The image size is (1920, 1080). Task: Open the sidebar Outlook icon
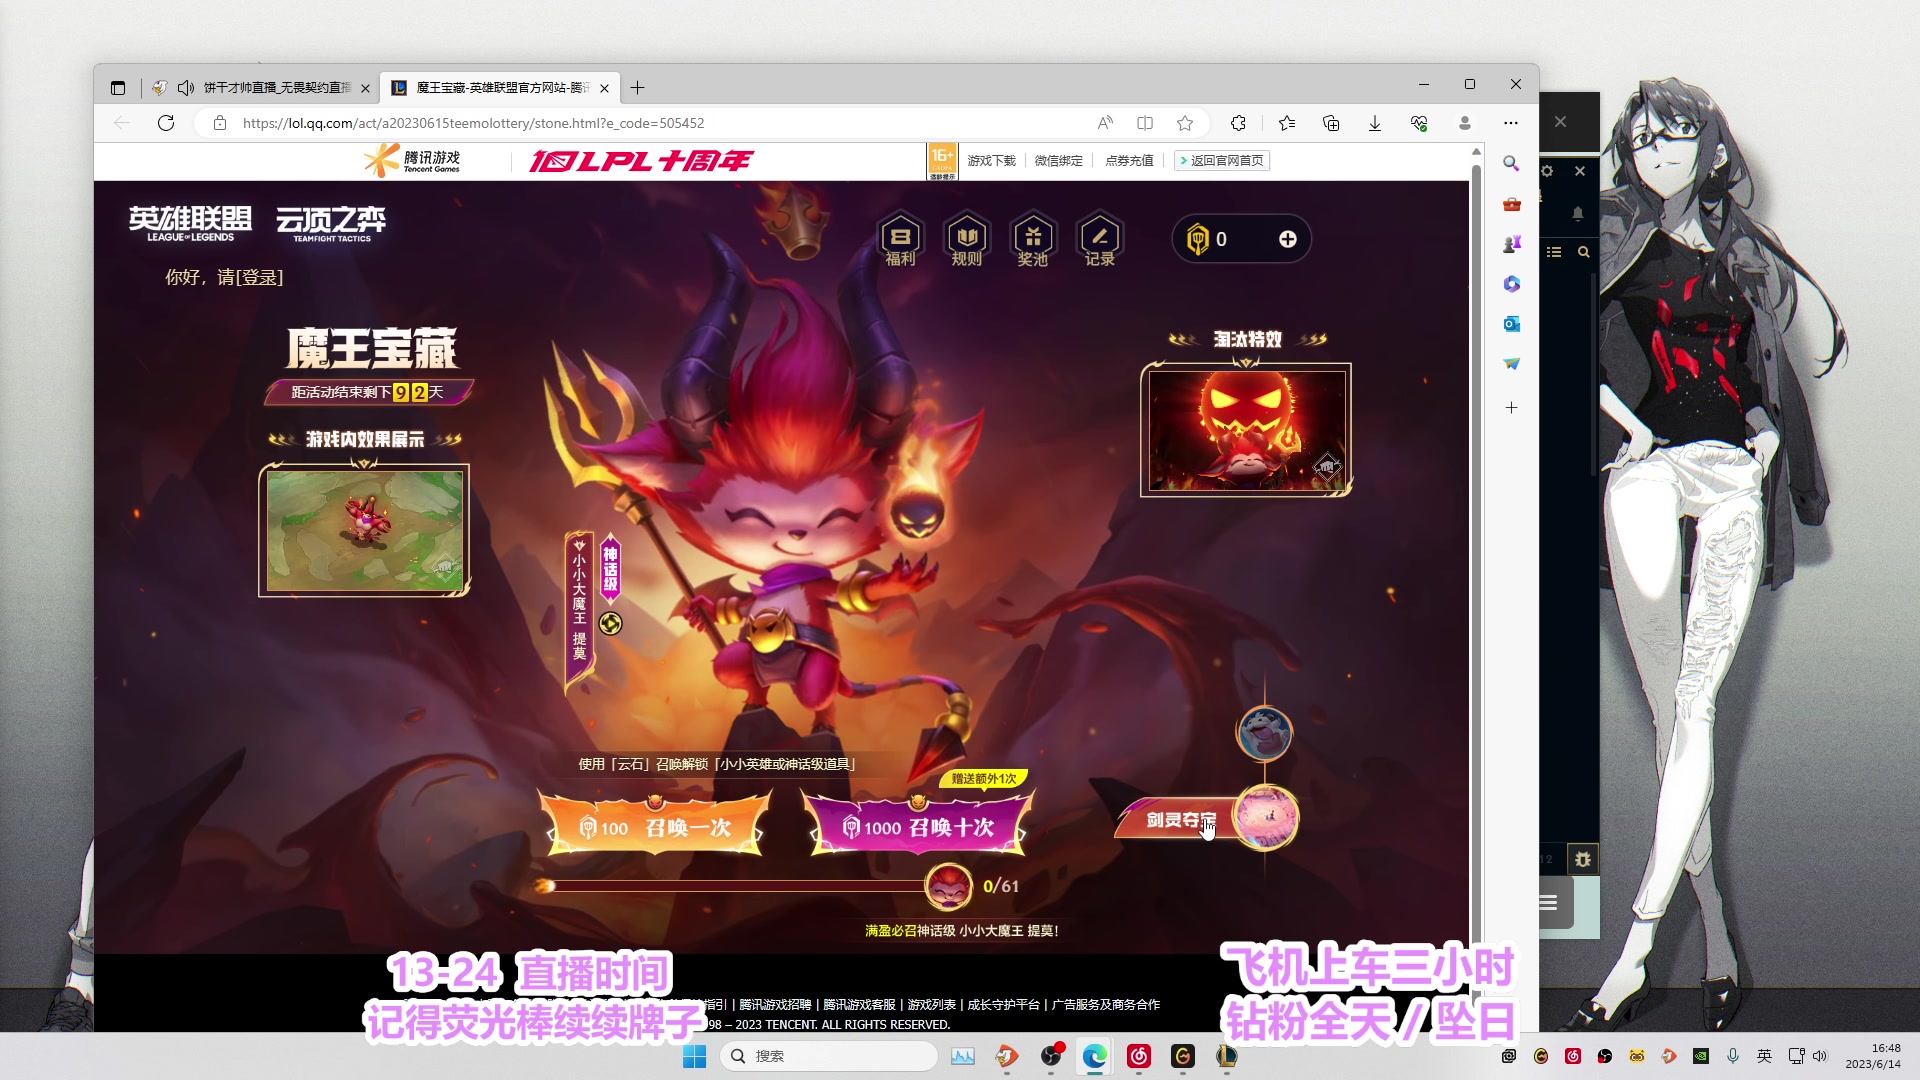click(1511, 324)
